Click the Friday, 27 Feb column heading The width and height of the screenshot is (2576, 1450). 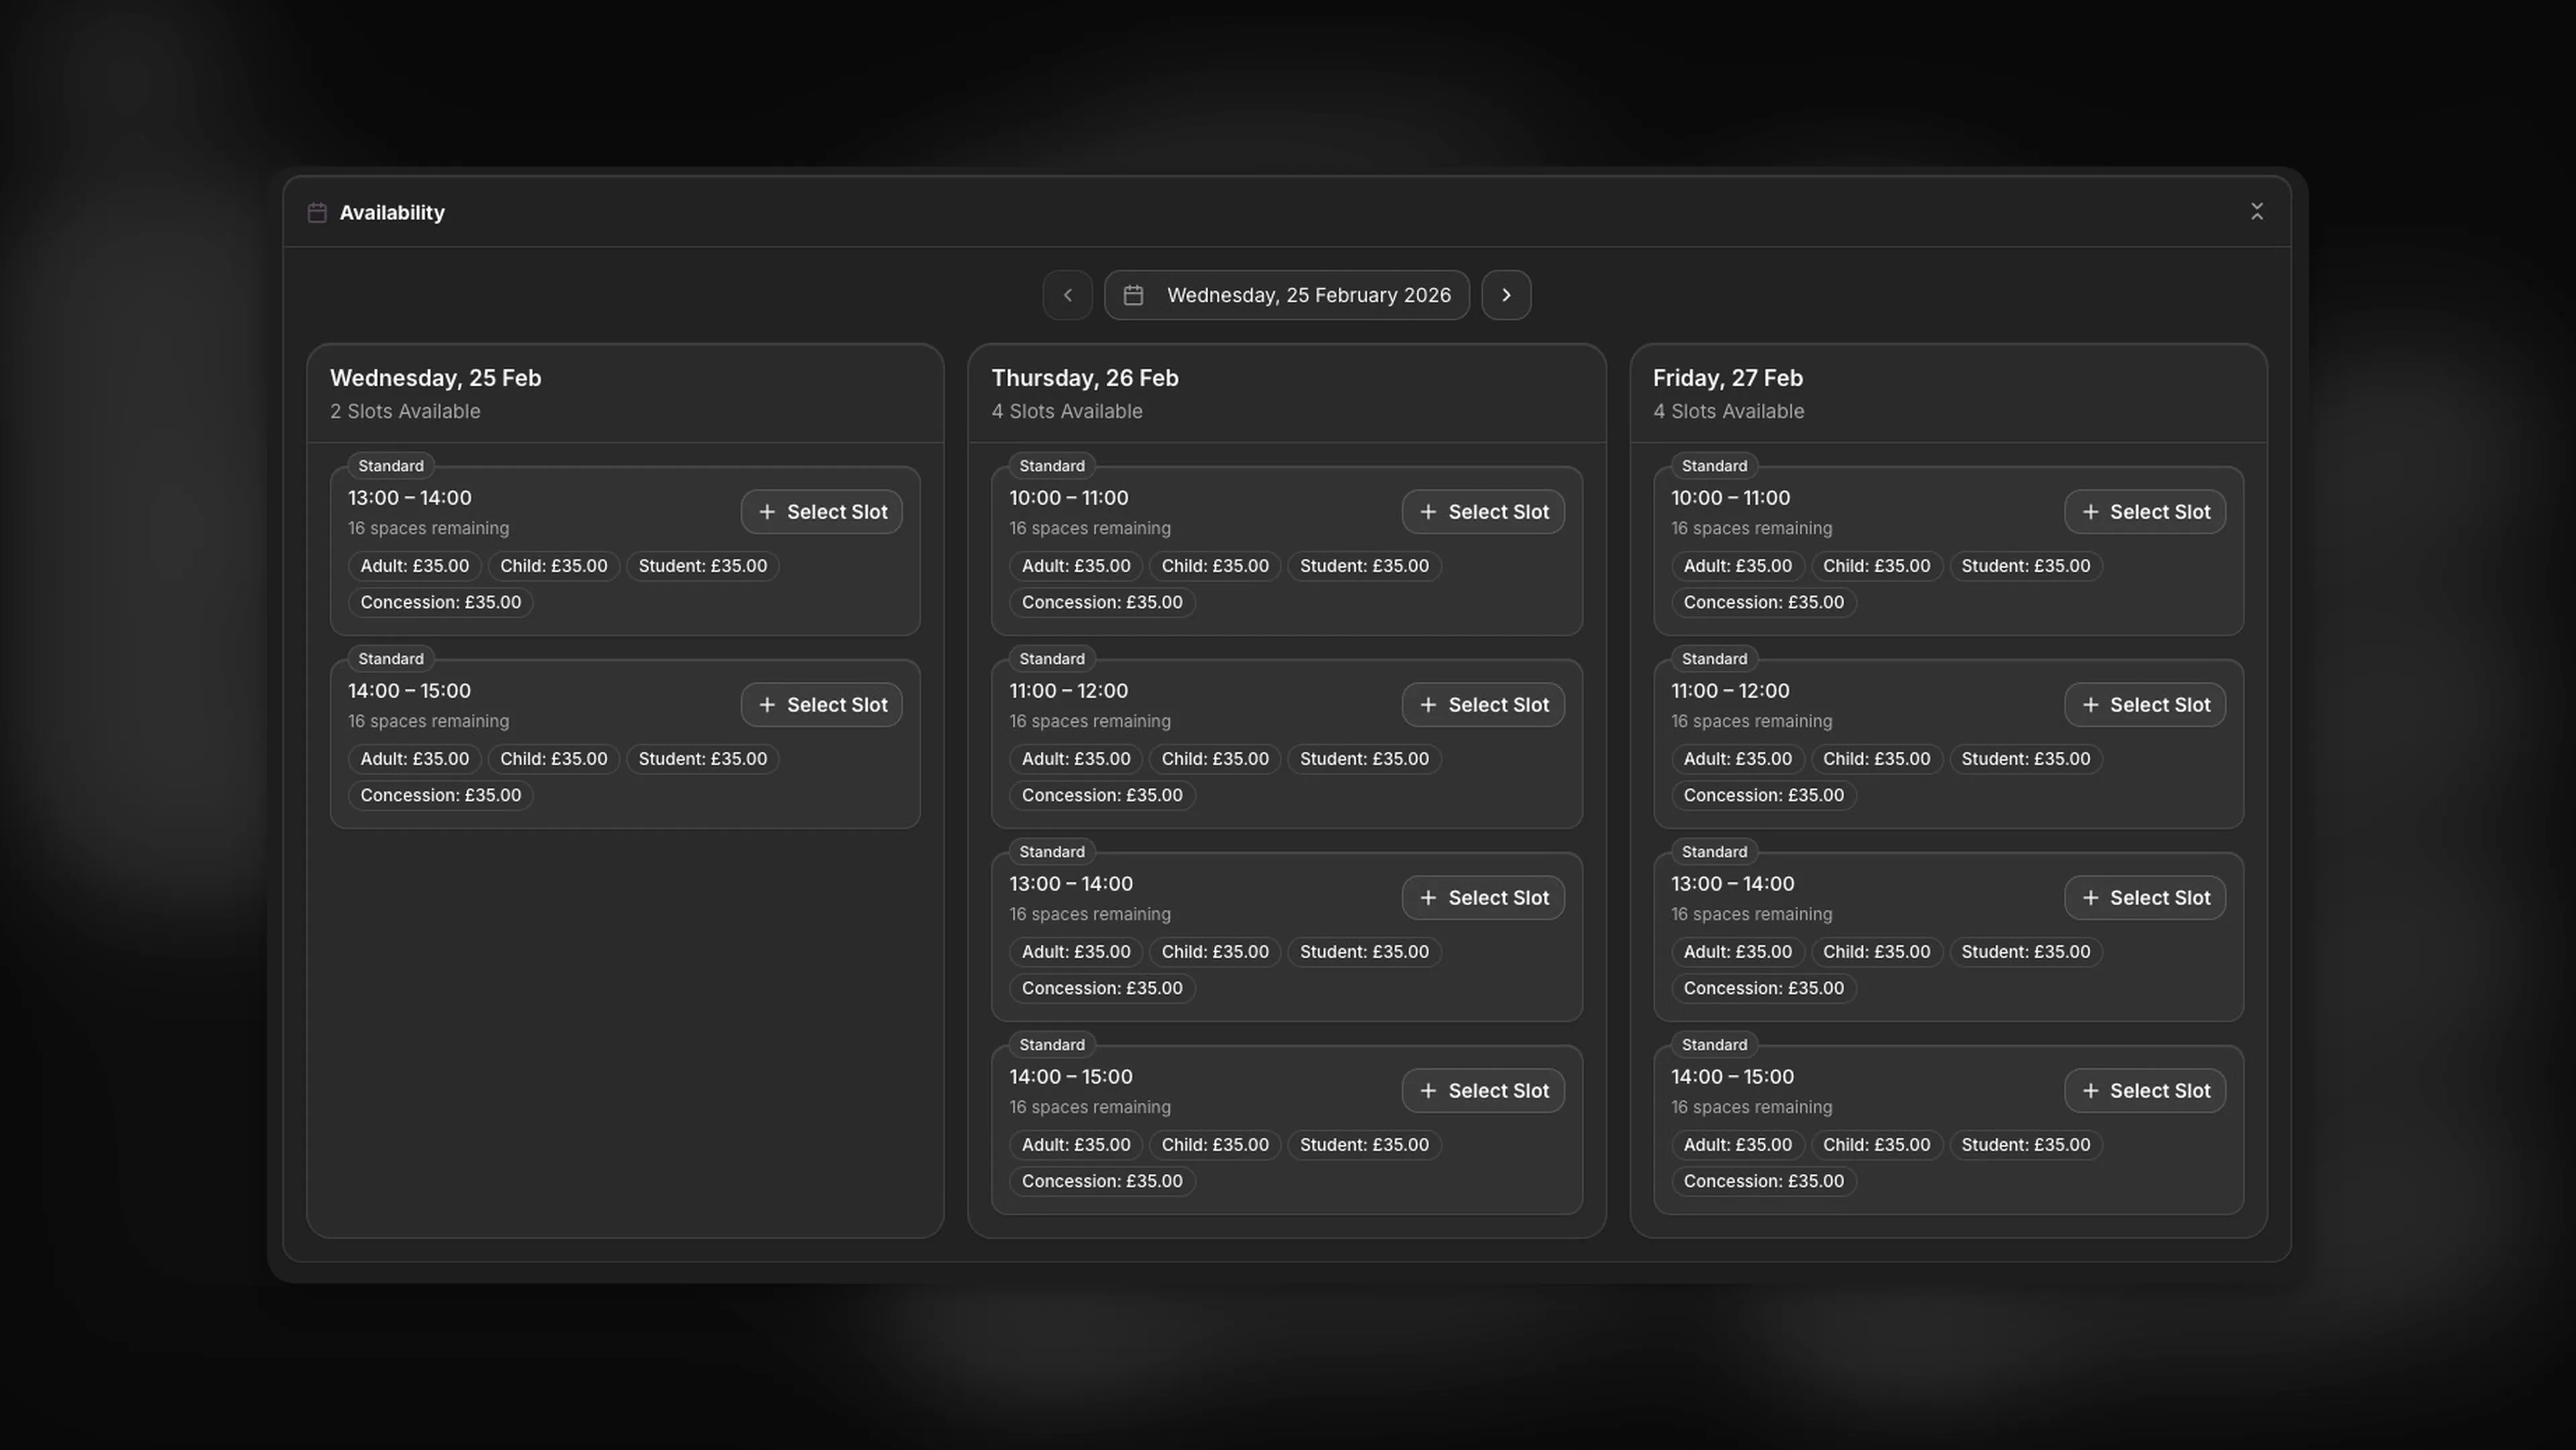coord(1728,378)
